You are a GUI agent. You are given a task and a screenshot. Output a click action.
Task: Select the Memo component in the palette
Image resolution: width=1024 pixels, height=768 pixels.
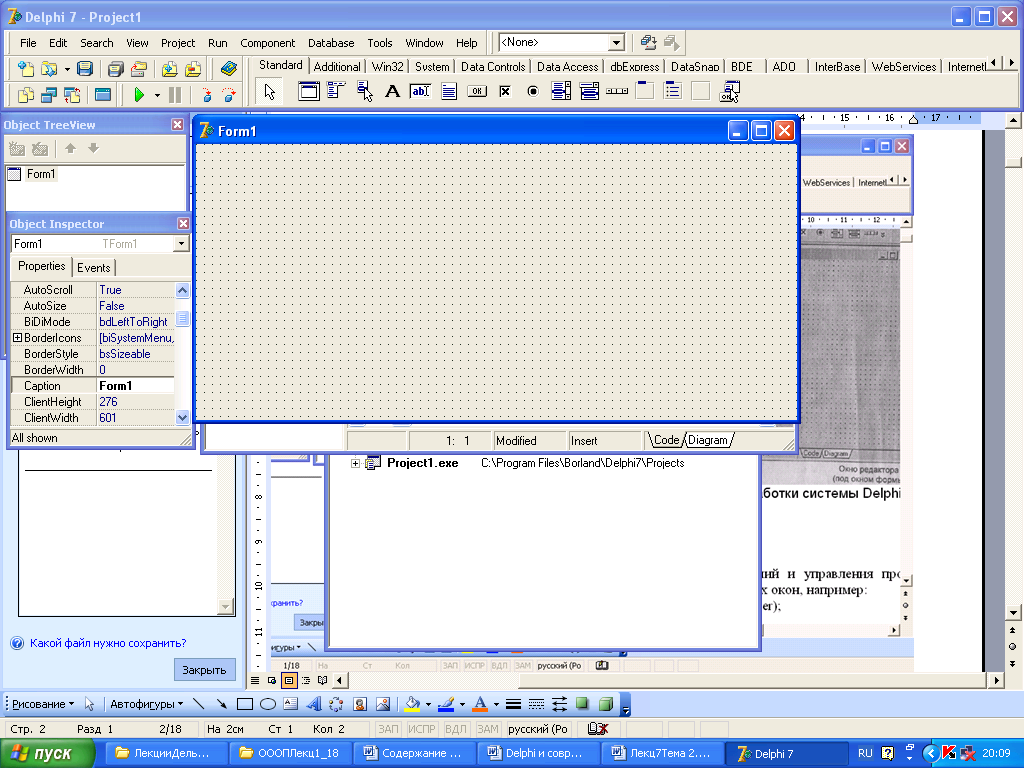pos(449,92)
